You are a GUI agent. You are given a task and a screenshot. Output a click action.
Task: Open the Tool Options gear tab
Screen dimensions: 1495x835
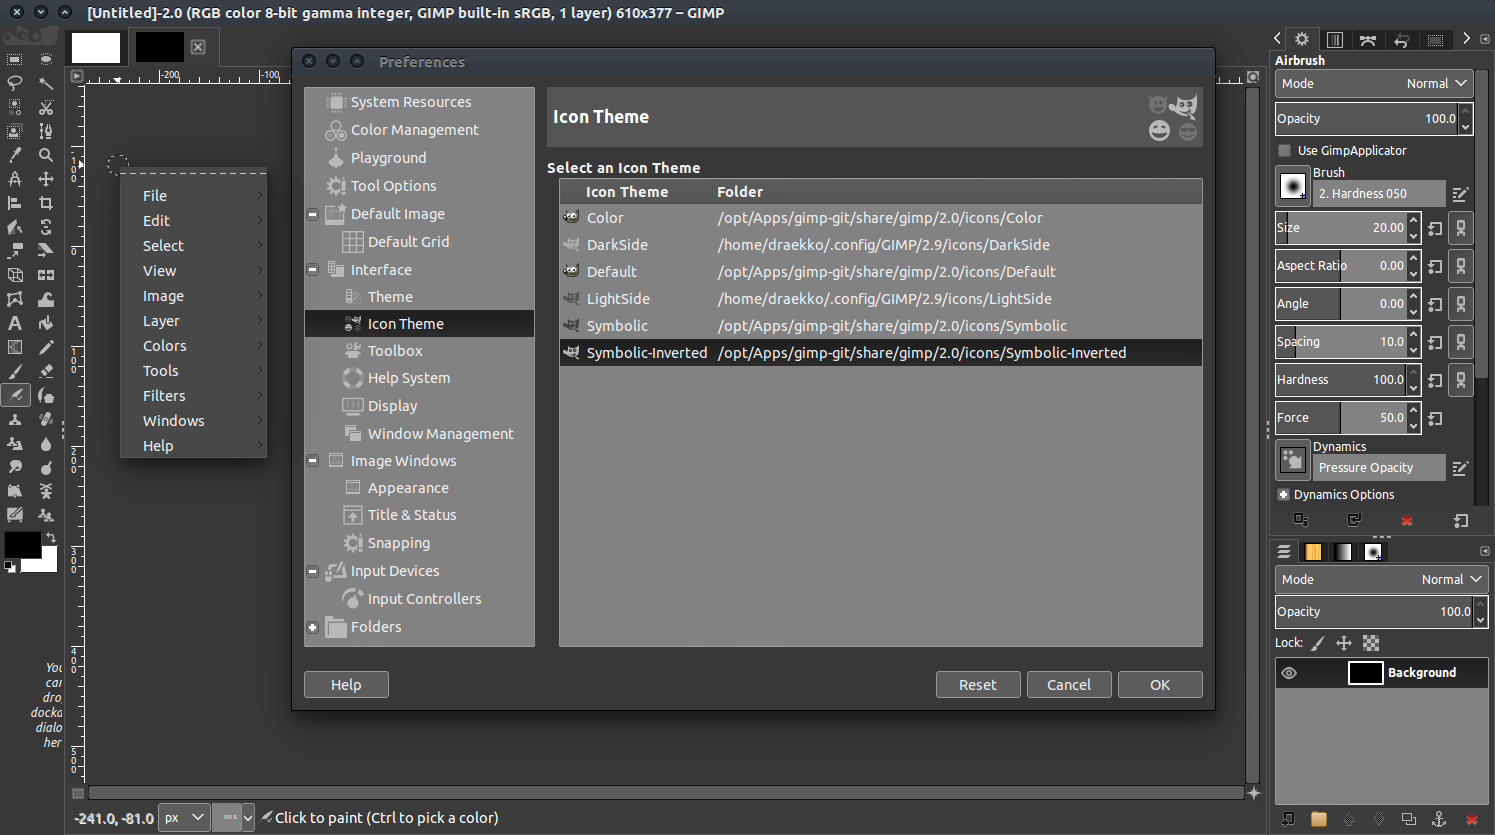coord(1302,39)
